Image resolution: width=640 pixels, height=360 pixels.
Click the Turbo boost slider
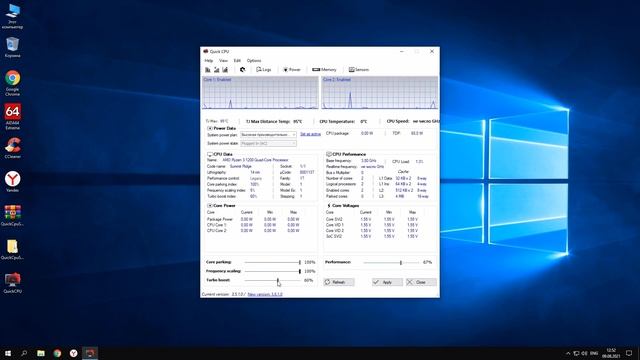click(273, 280)
